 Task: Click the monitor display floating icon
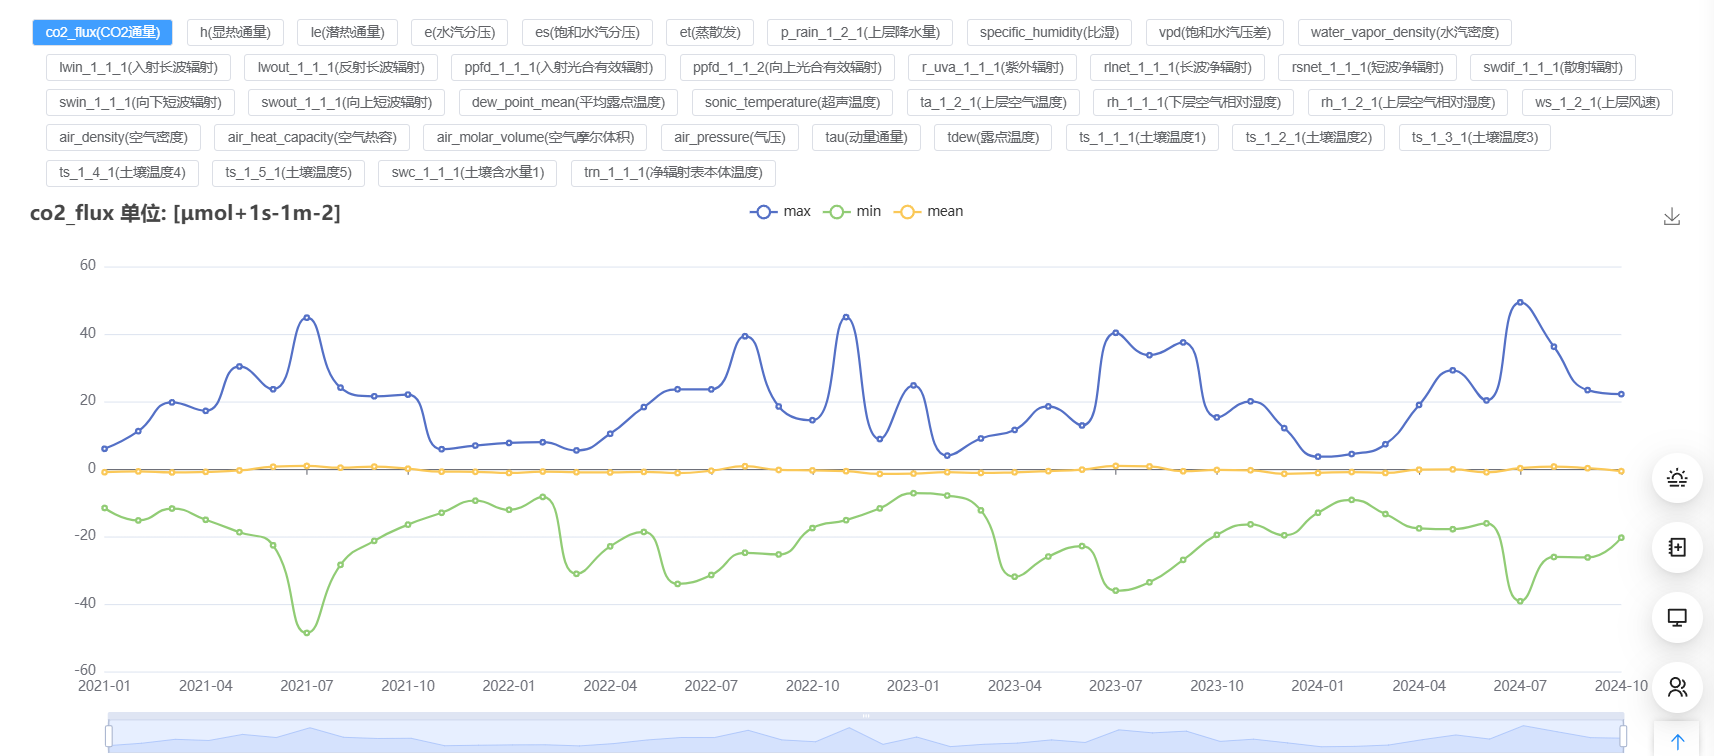click(1677, 617)
